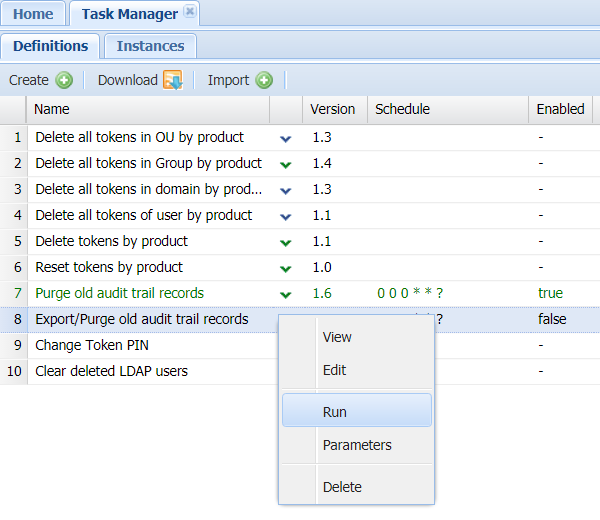Click the green plus icon beside Import
600x520 pixels.
(264, 80)
